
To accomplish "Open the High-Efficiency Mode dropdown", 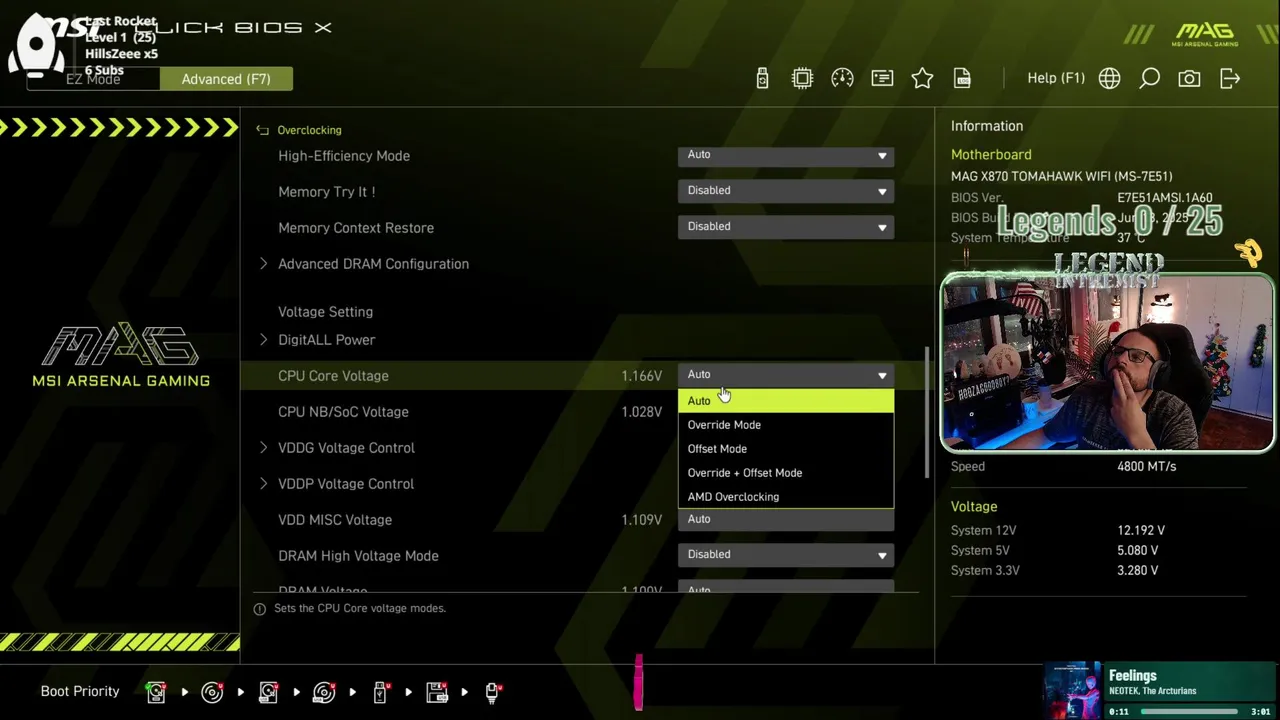I will (x=786, y=155).
